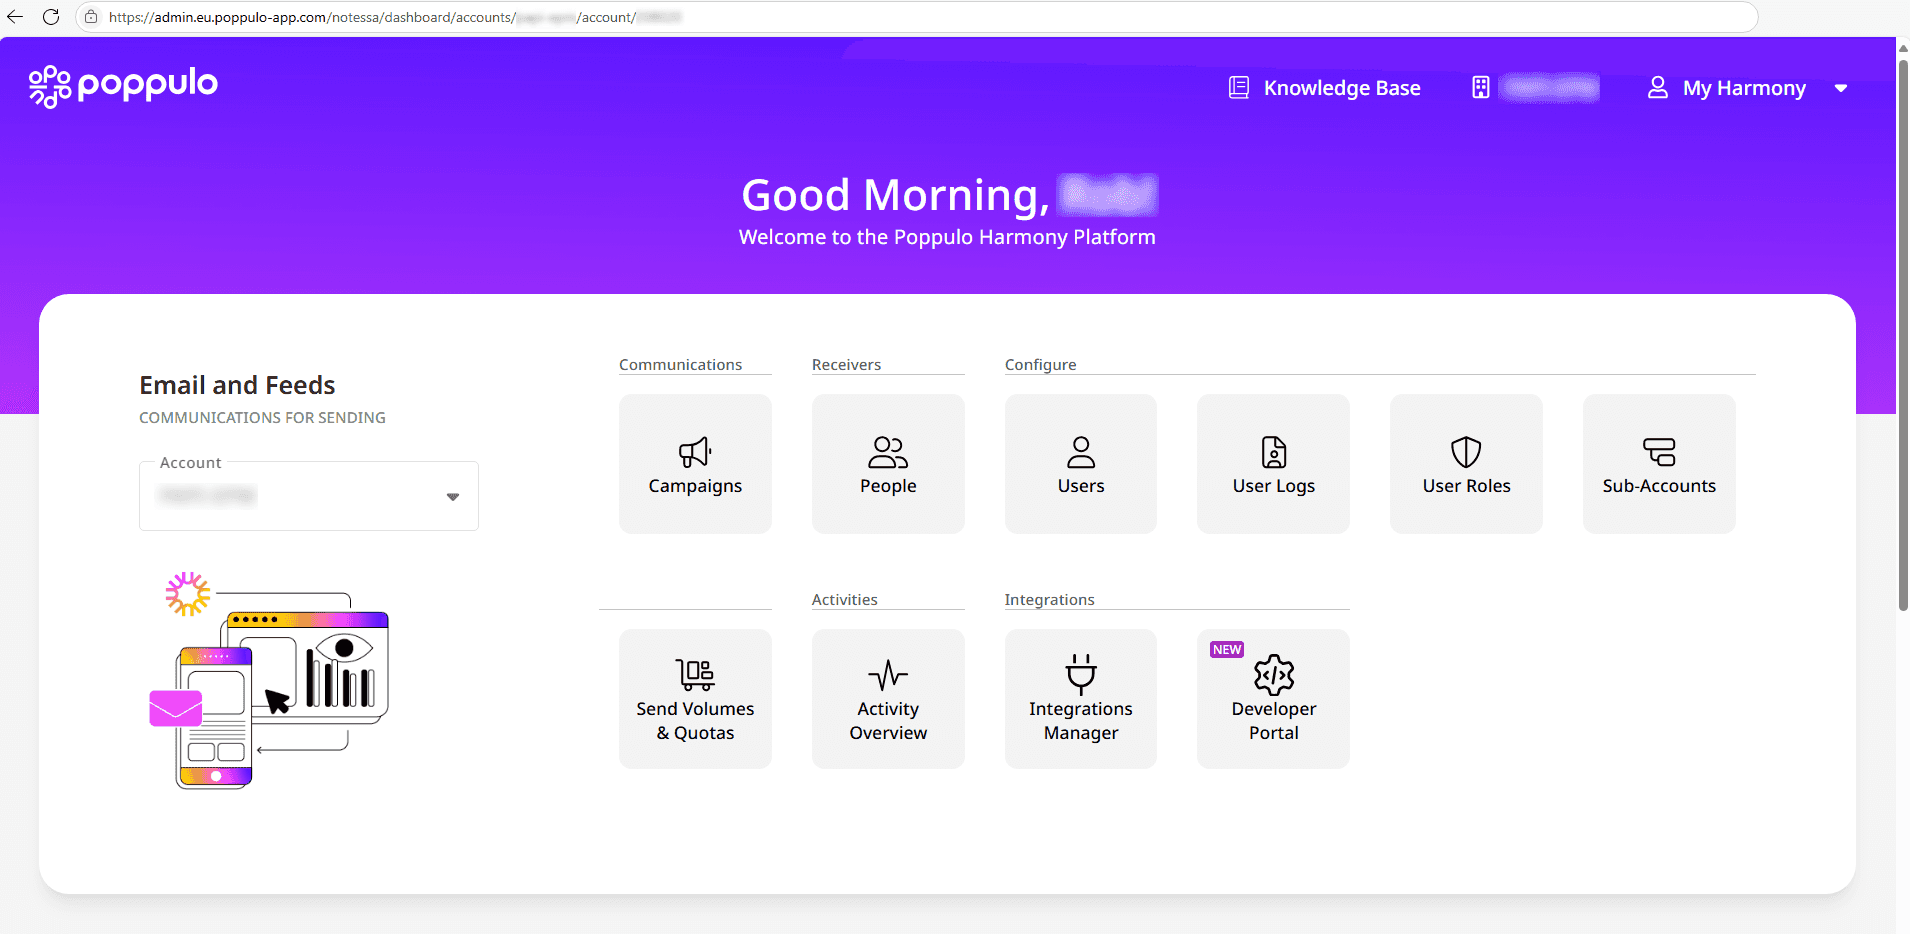Click the Email and Feeds heading
The image size is (1910, 934).
[237, 385]
